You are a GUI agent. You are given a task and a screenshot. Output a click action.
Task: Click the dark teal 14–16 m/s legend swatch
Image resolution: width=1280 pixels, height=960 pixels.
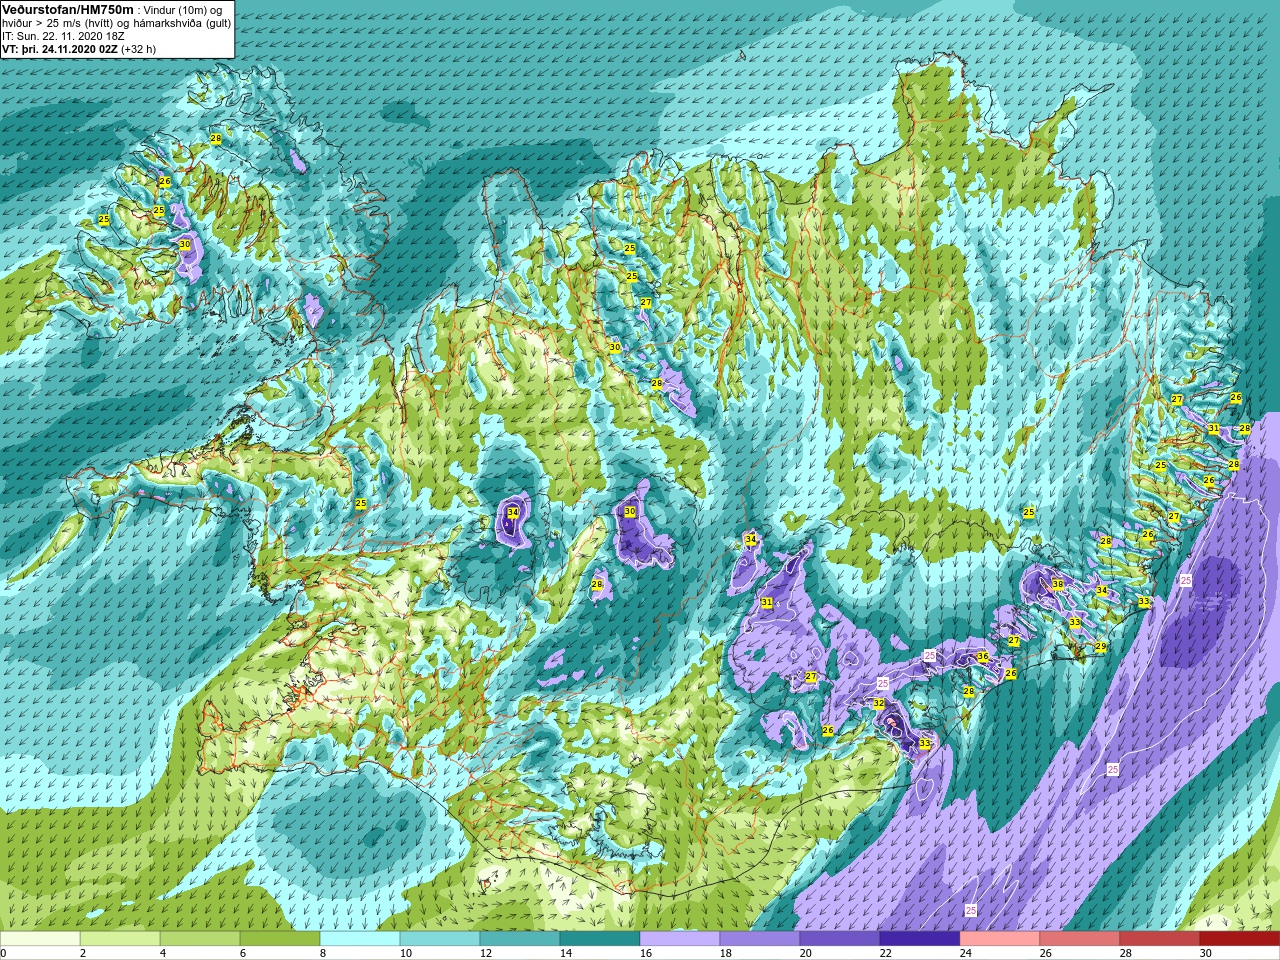click(600, 939)
